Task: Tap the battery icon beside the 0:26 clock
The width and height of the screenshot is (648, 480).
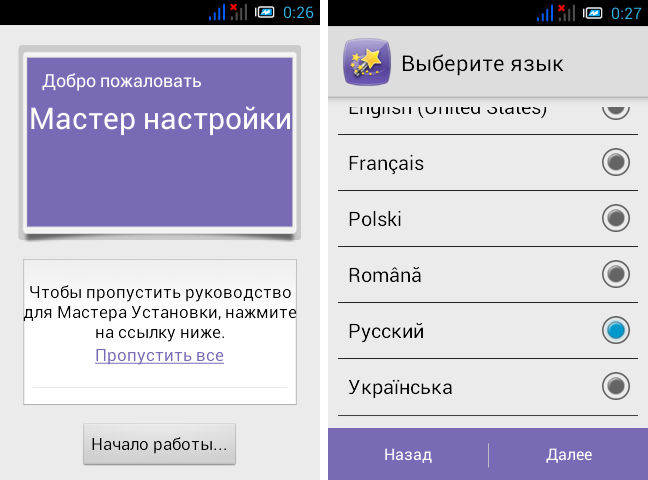Action: point(265,13)
